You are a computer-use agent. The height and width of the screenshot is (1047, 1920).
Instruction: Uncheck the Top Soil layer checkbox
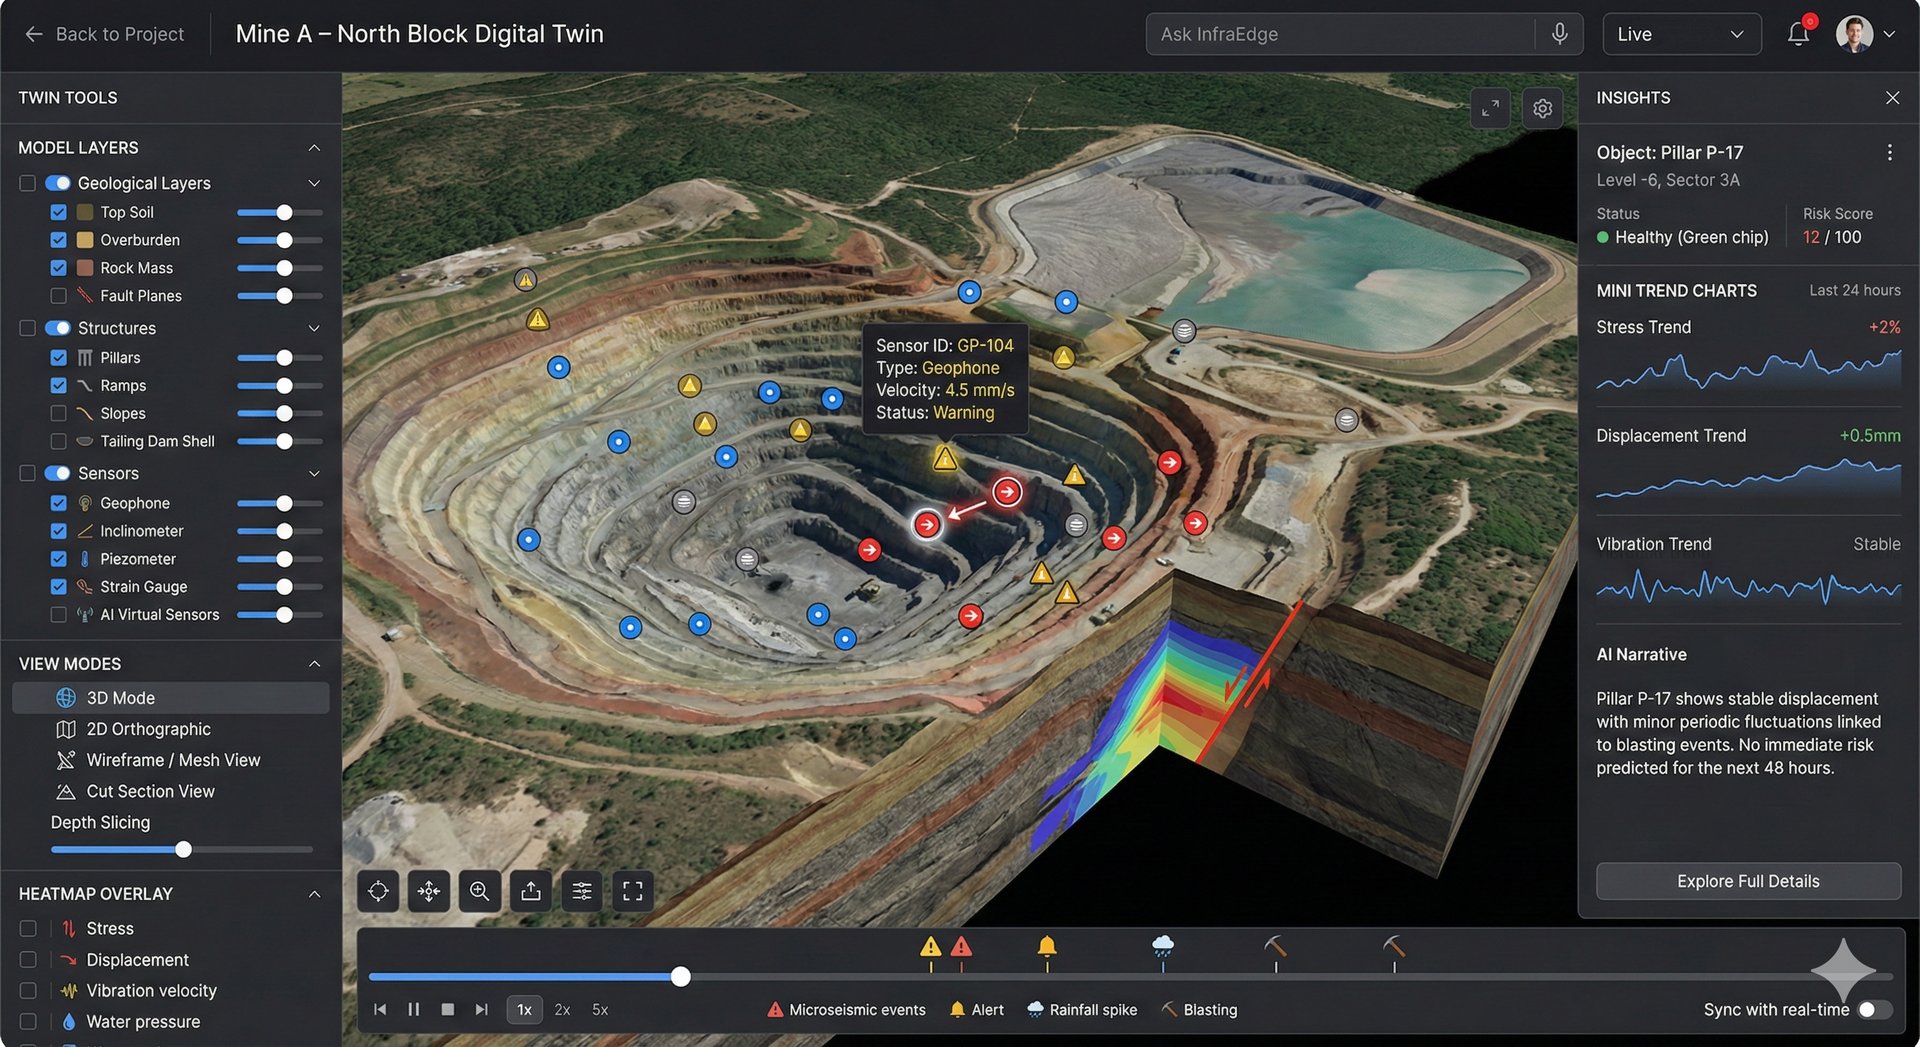point(58,212)
